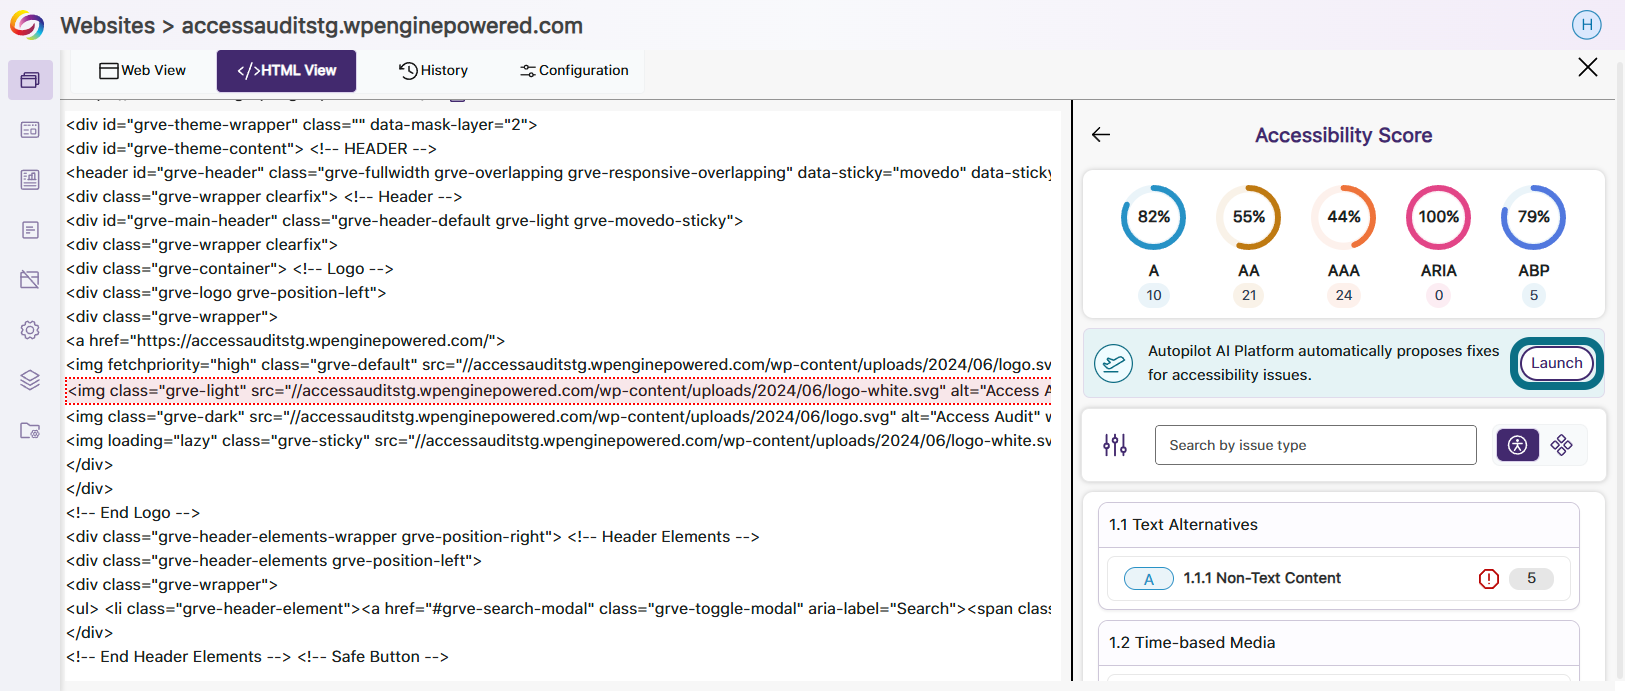
Task: Open the Configuration tab
Action: (x=574, y=71)
